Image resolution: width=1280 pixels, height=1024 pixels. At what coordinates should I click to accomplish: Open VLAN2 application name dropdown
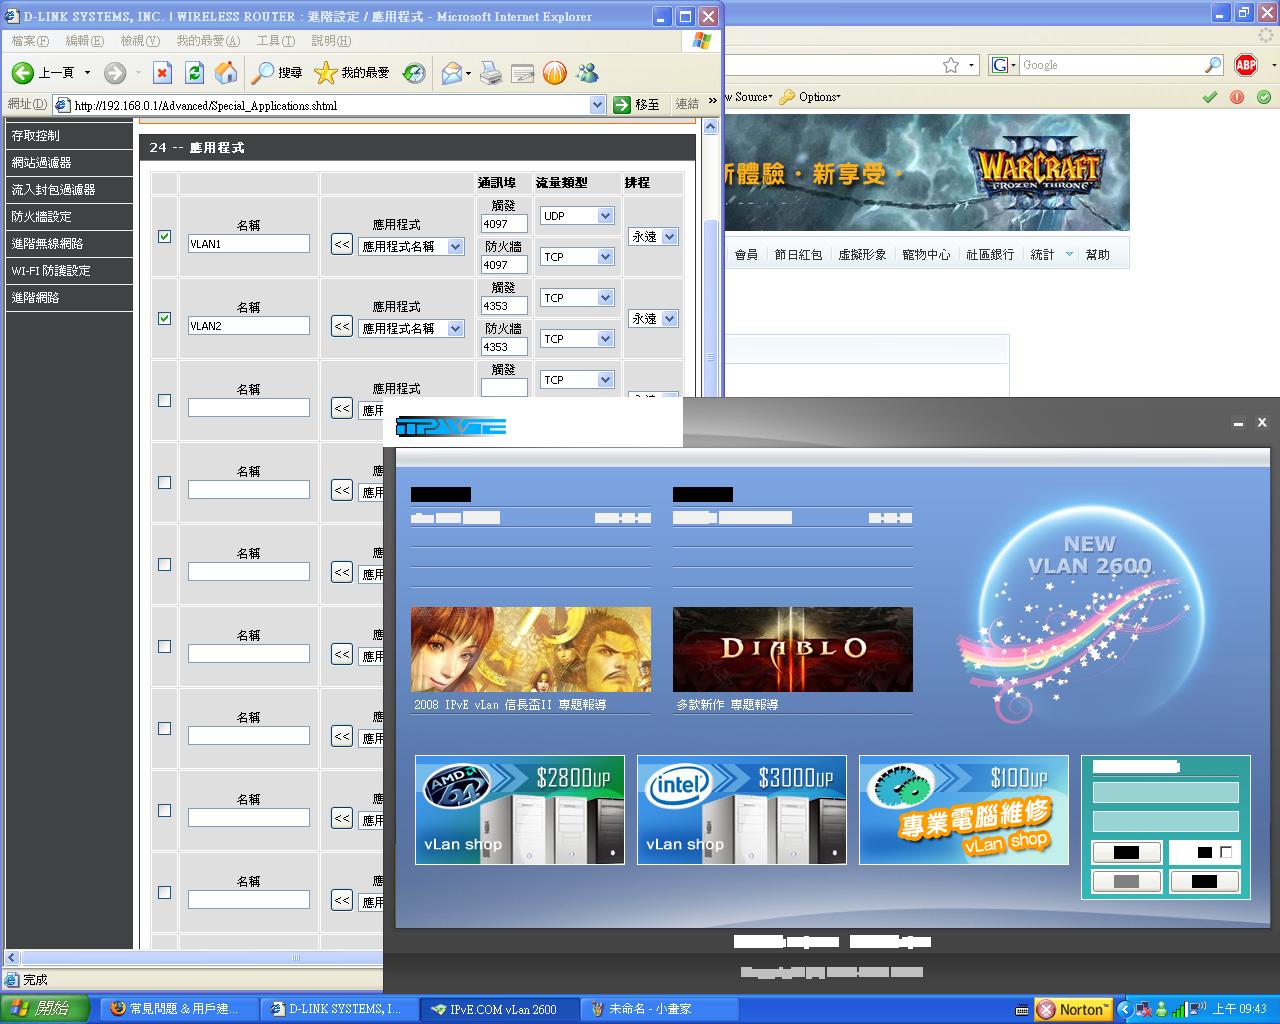[411, 328]
